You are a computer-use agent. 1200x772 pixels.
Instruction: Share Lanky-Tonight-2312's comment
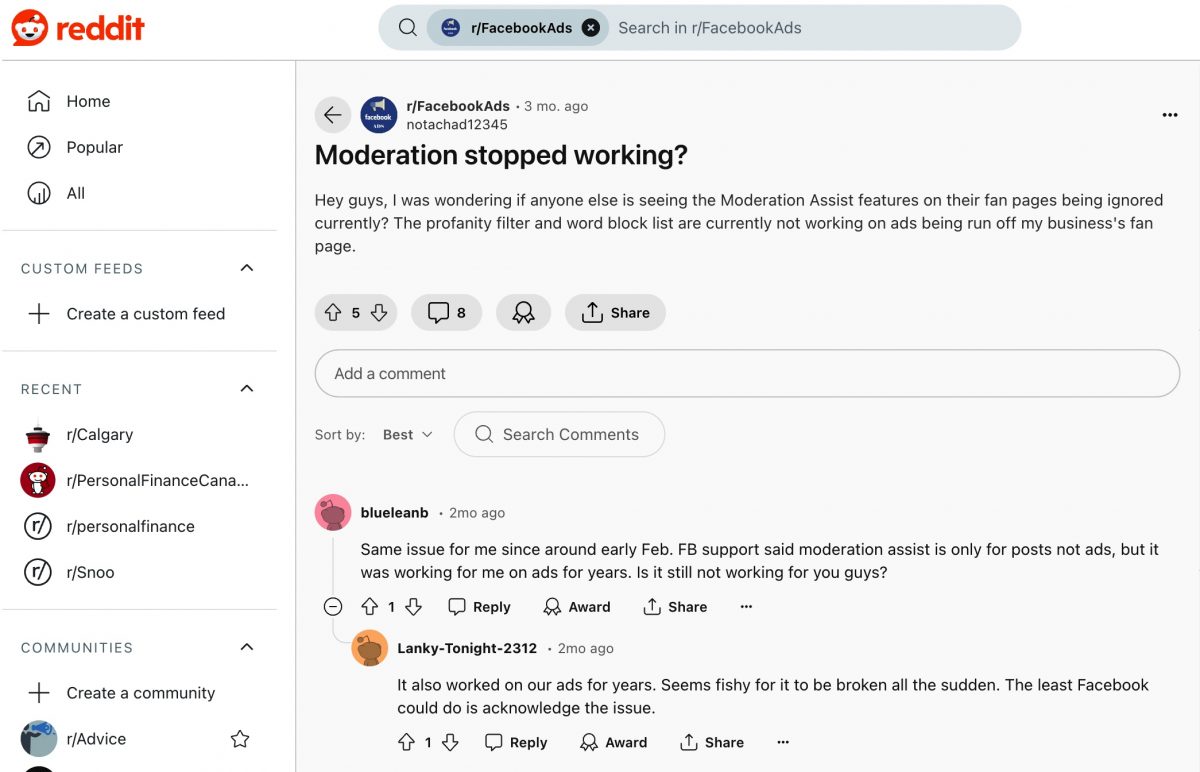[x=712, y=743]
